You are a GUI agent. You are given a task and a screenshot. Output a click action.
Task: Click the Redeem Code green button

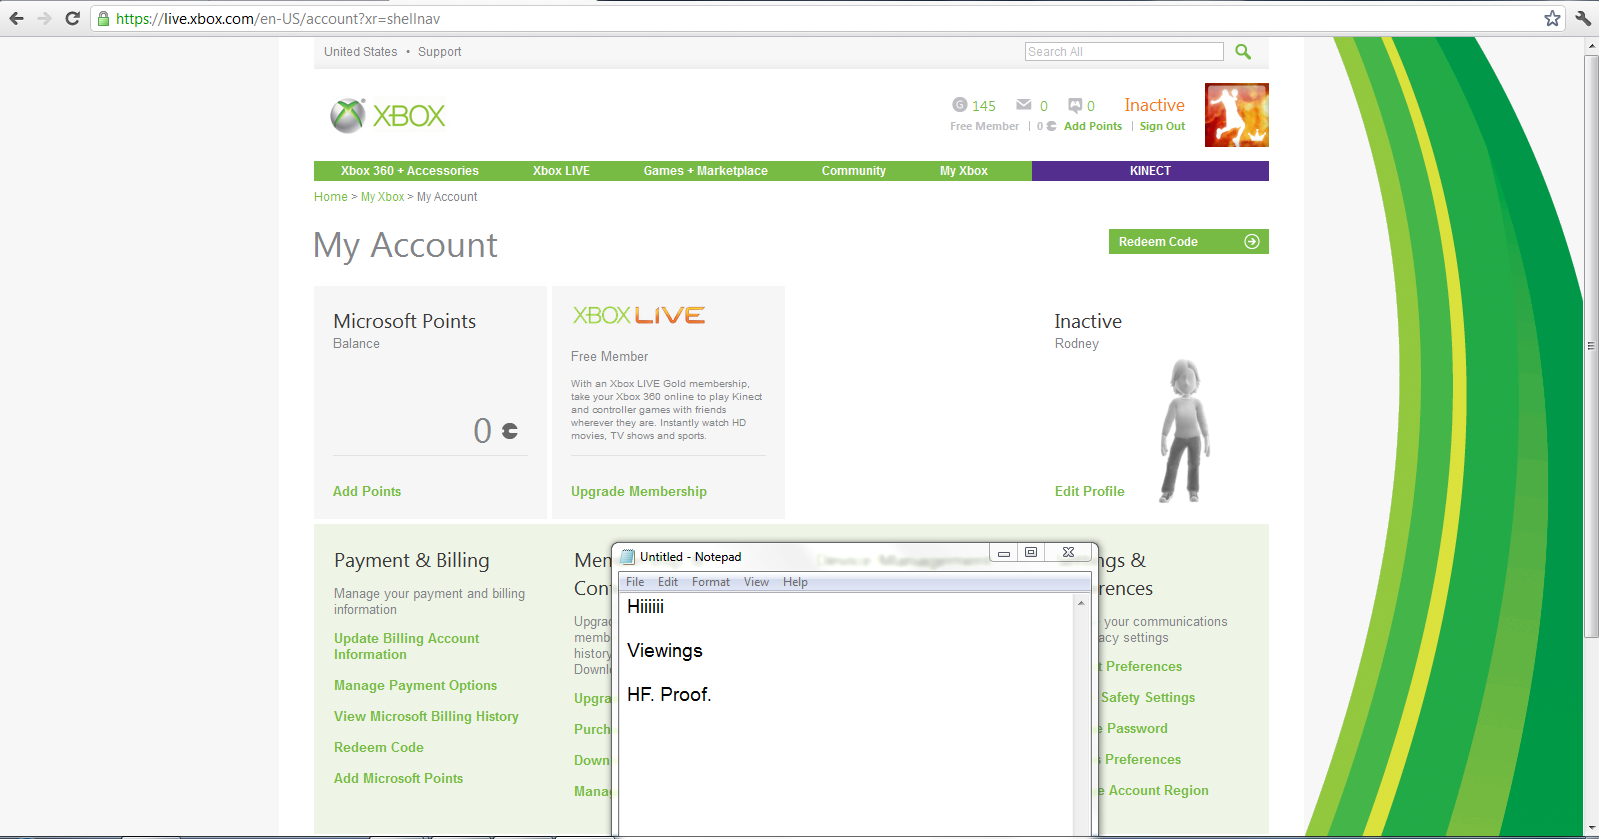(x=1189, y=242)
